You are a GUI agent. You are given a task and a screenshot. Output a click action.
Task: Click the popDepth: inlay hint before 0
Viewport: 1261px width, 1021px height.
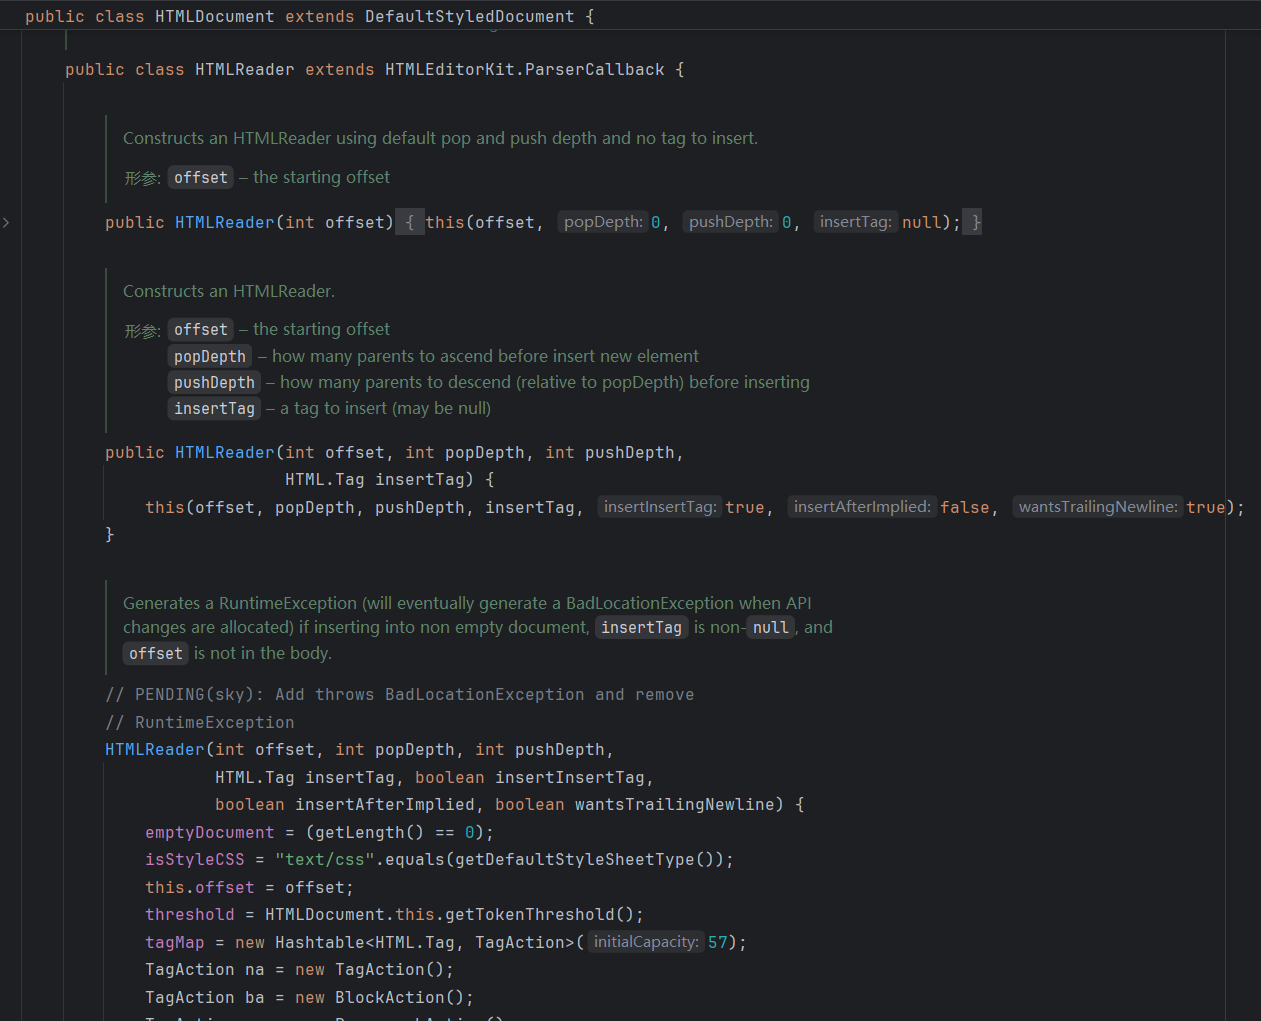603,222
